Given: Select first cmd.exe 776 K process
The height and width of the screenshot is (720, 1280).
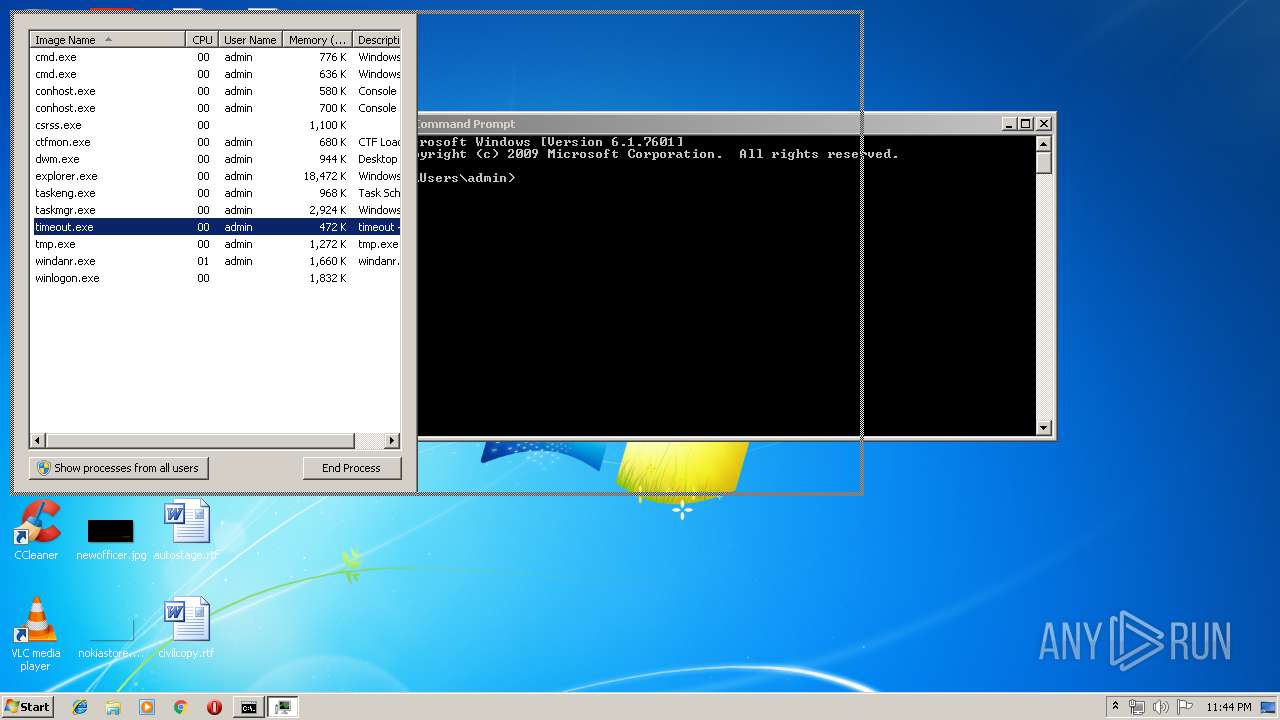Looking at the screenshot, I should (216, 57).
